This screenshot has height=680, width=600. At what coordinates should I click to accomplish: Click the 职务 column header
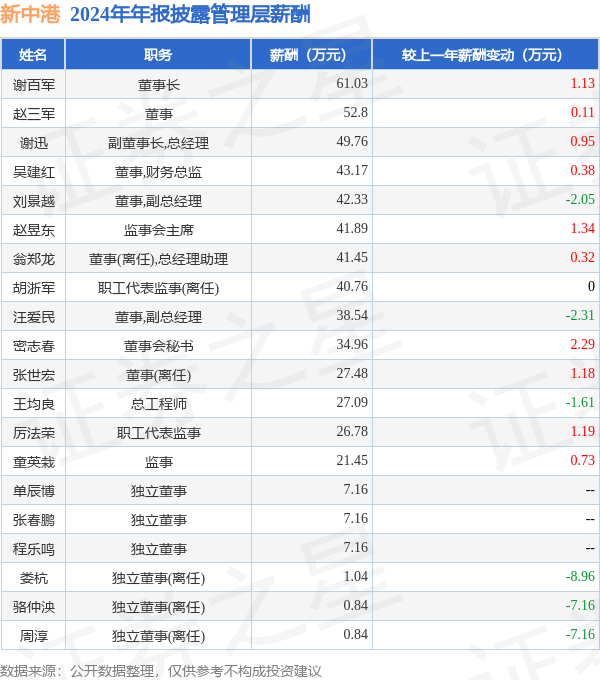coord(158,55)
